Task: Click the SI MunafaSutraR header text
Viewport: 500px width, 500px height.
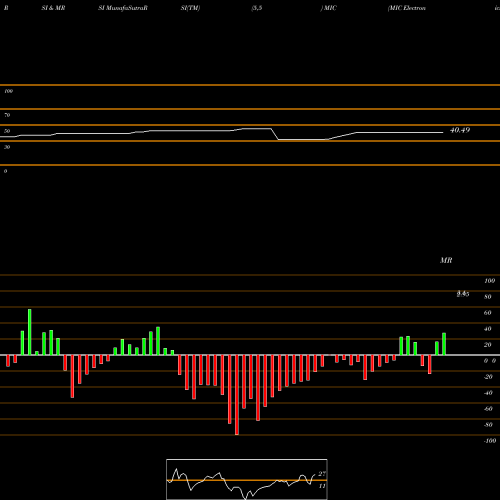Action: 123,8
